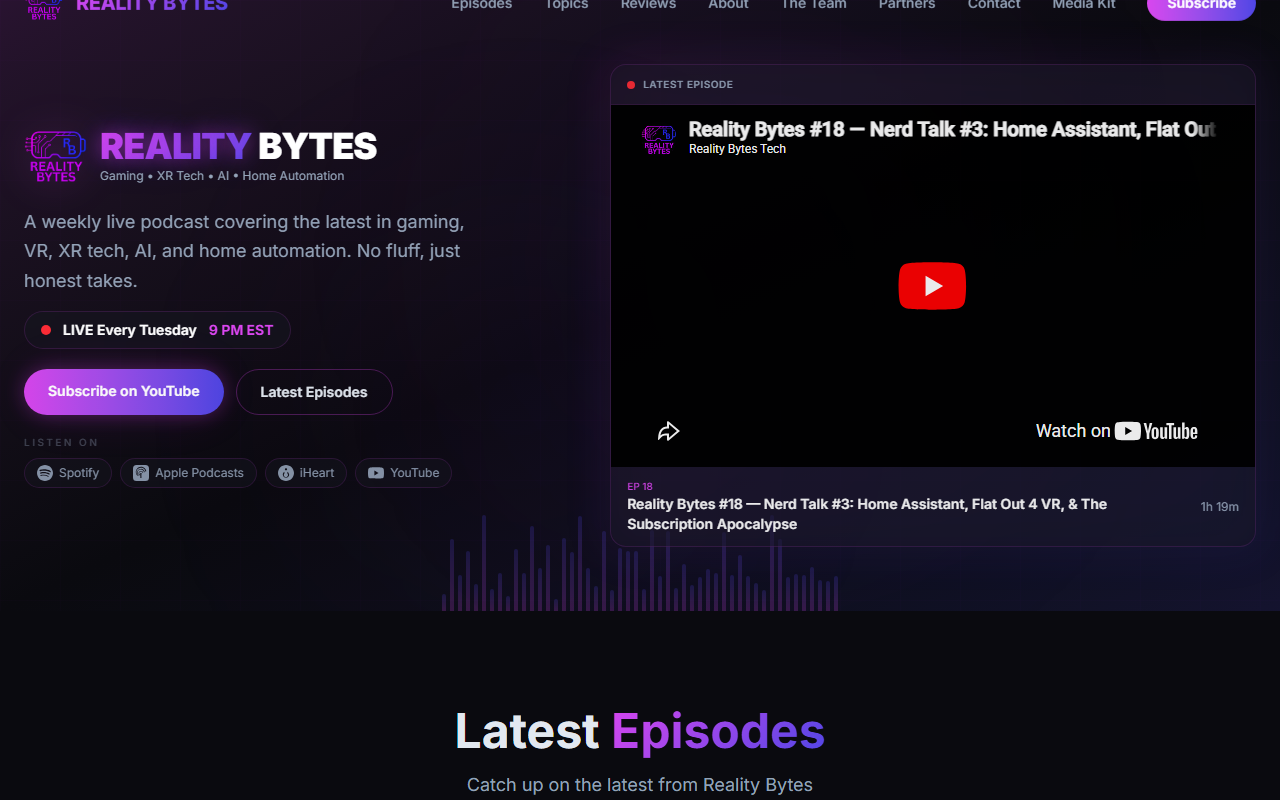Play the embedded YouTube video
This screenshot has width=1280, height=800.
coord(932,286)
